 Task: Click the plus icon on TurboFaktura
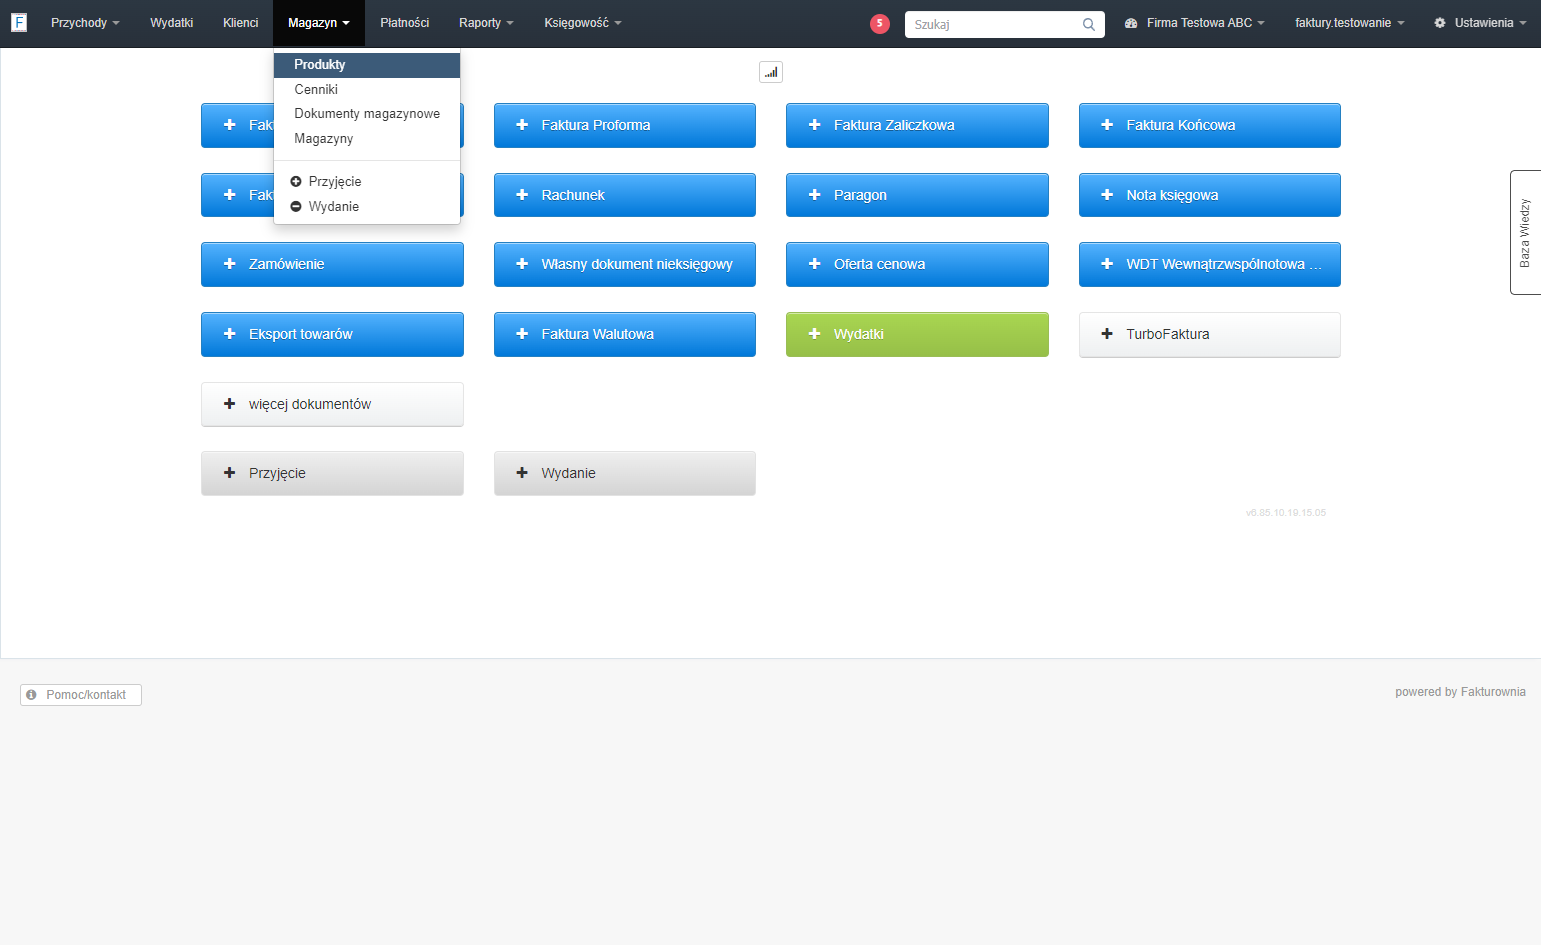1107,334
